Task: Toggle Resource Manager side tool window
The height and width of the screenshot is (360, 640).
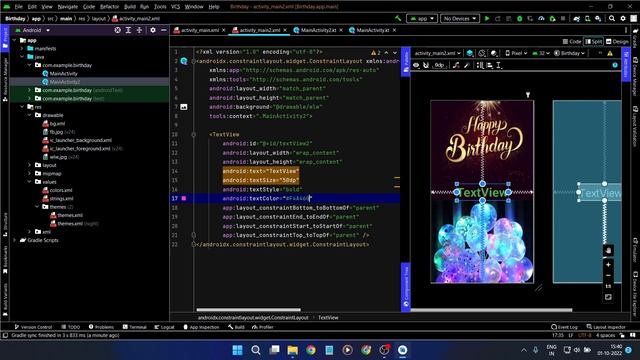Action: click(x=5, y=80)
